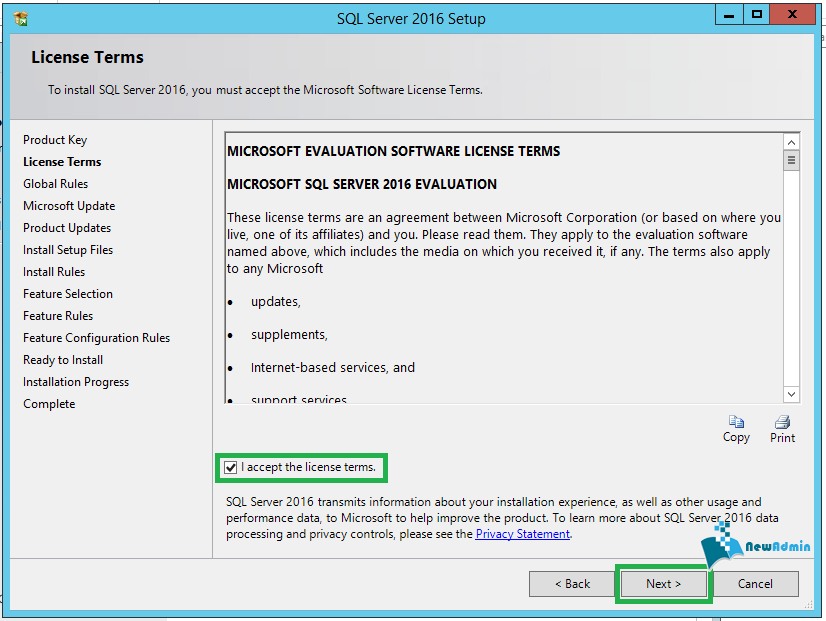Maximize the SQL Server 2016 Setup window
Screen dimensions: 826x621
pyautogui.click(x=757, y=14)
